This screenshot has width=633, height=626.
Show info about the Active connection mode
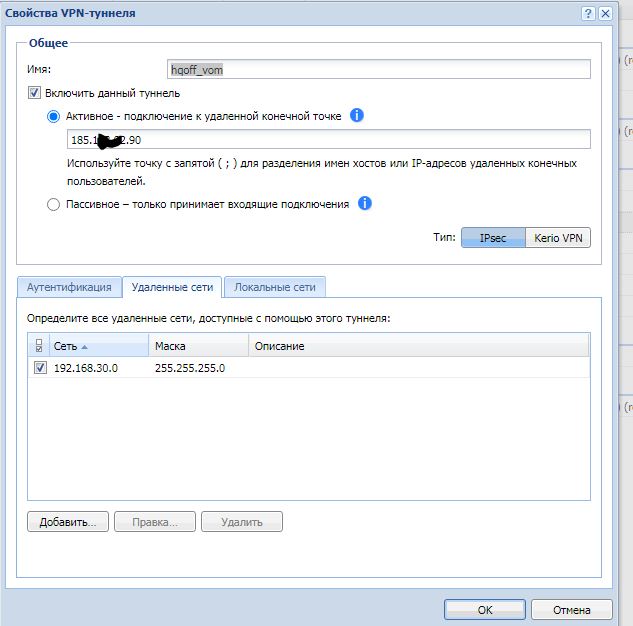click(x=356, y=115)
